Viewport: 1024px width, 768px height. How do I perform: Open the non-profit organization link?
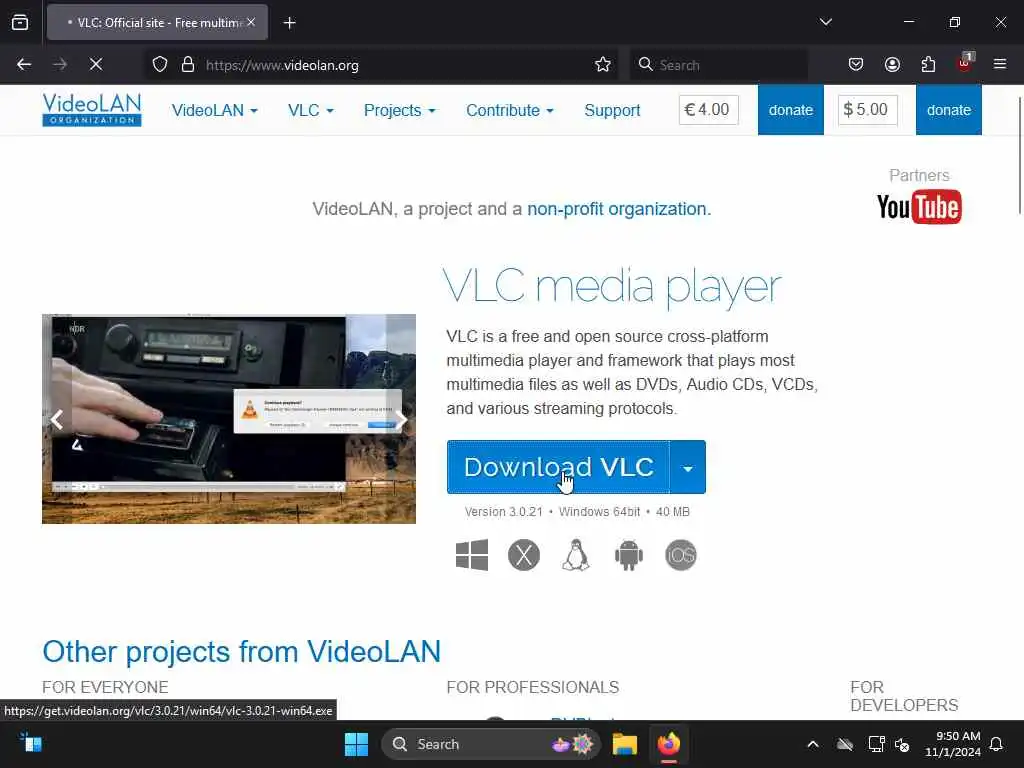coord(618,209)
